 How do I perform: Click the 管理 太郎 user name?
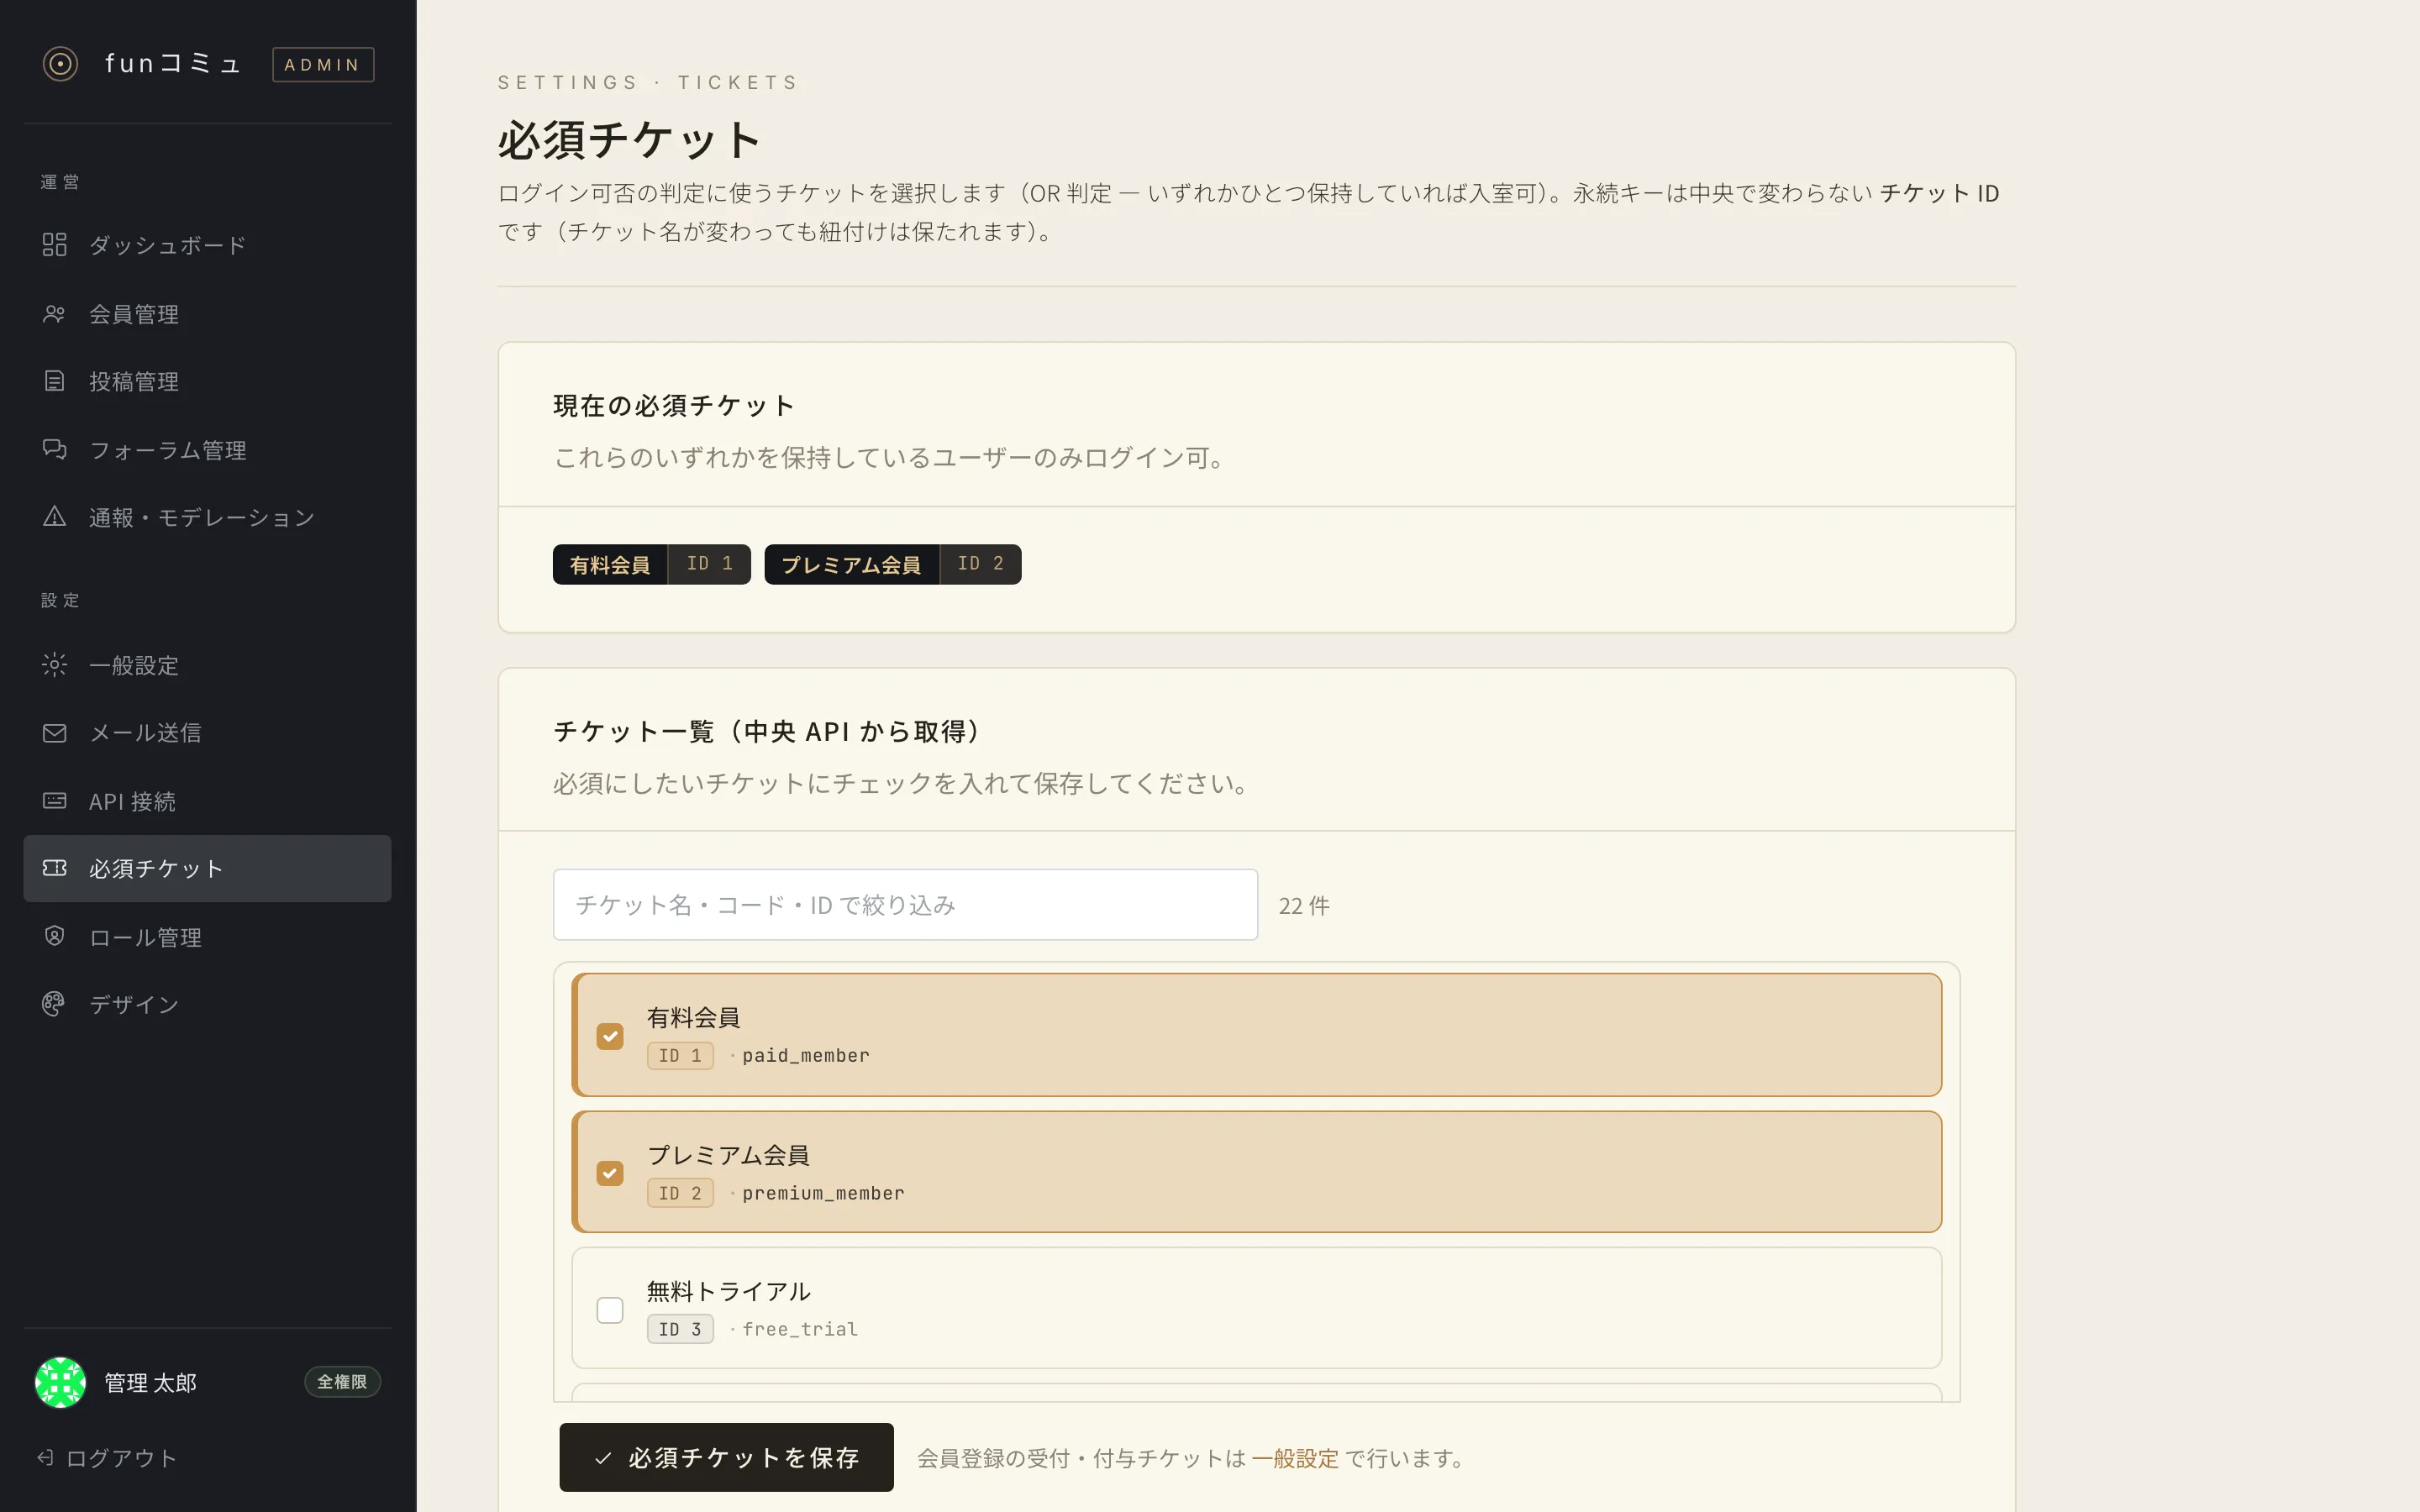pyautogui.click(x=150, y=1382)
